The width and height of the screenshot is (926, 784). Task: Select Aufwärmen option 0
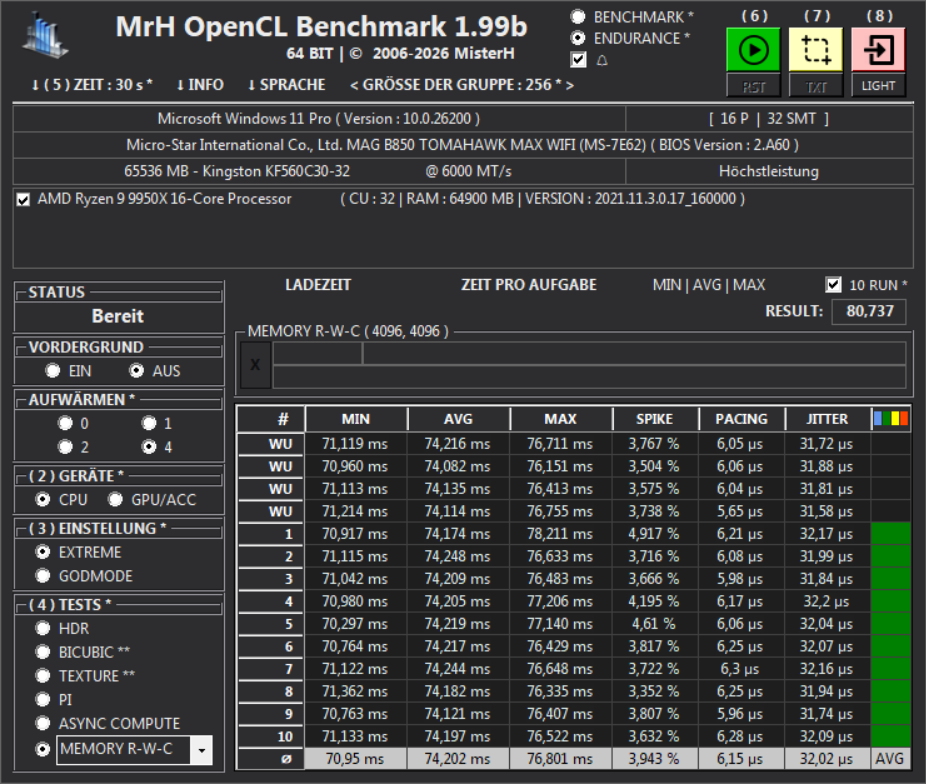[x=65, y=423]
